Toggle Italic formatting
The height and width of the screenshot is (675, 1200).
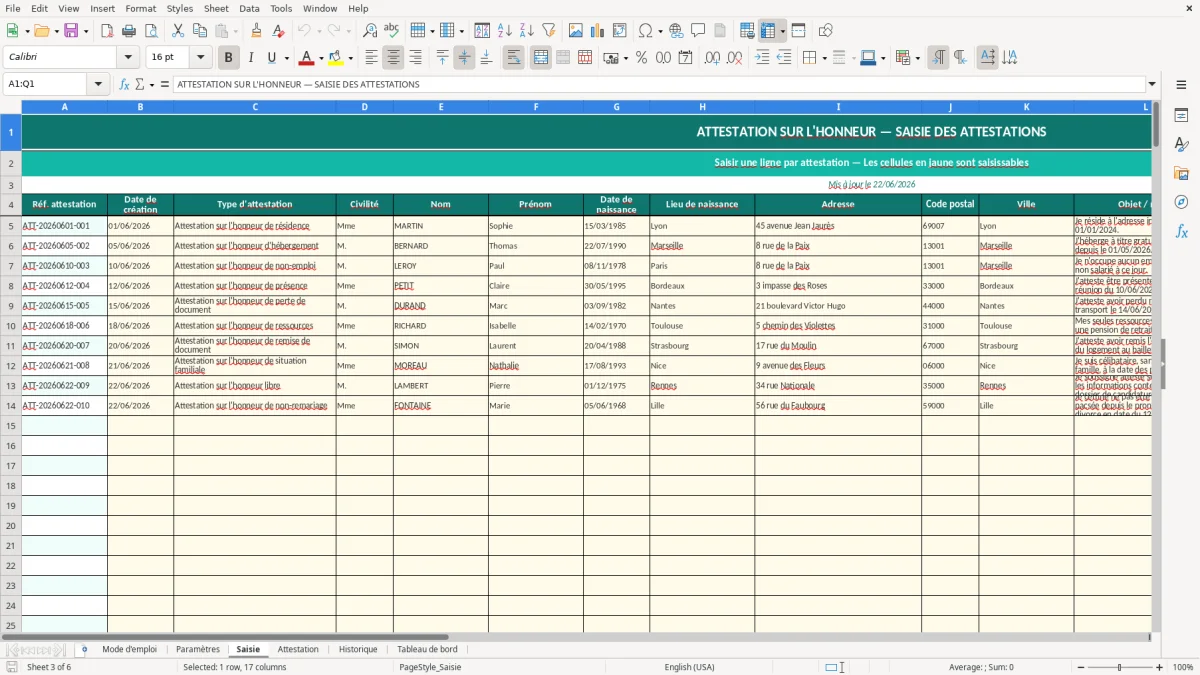point(251,58)
